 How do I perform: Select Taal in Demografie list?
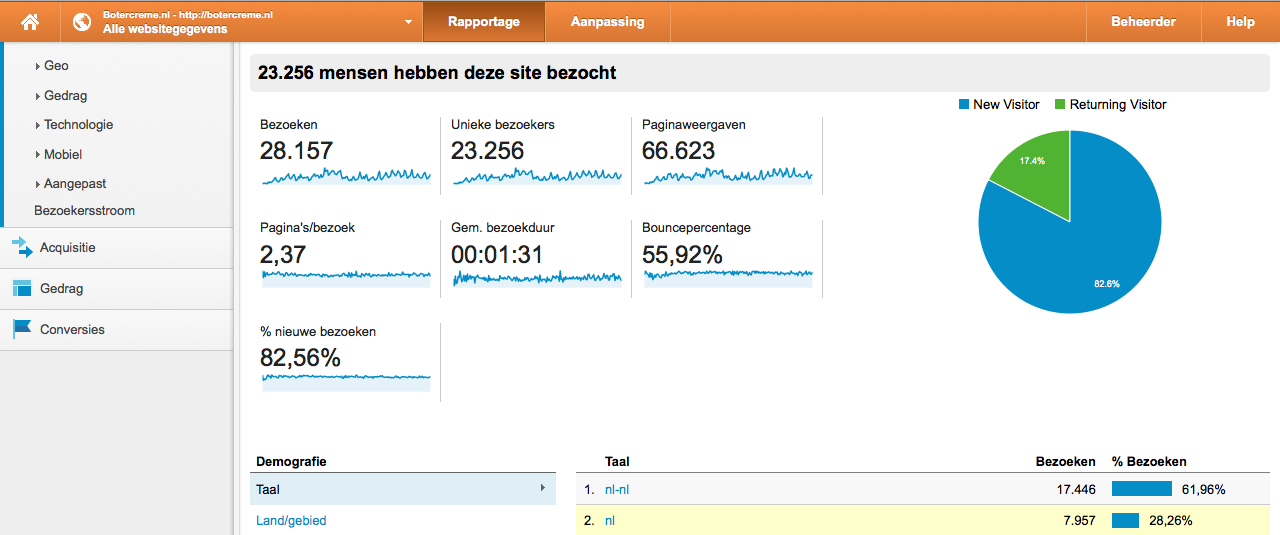(403, 489)
